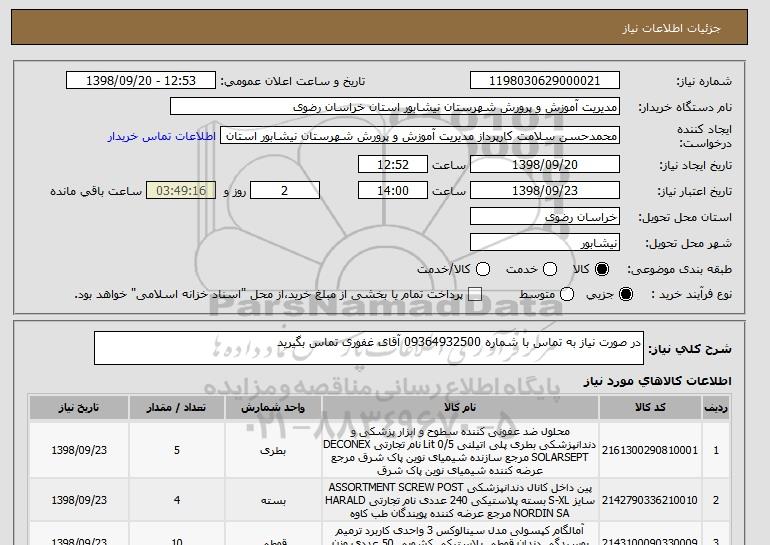The width and height of the screenshot is (770, 545).
Task: Click the ردیف column header
Action: [716, 408]
